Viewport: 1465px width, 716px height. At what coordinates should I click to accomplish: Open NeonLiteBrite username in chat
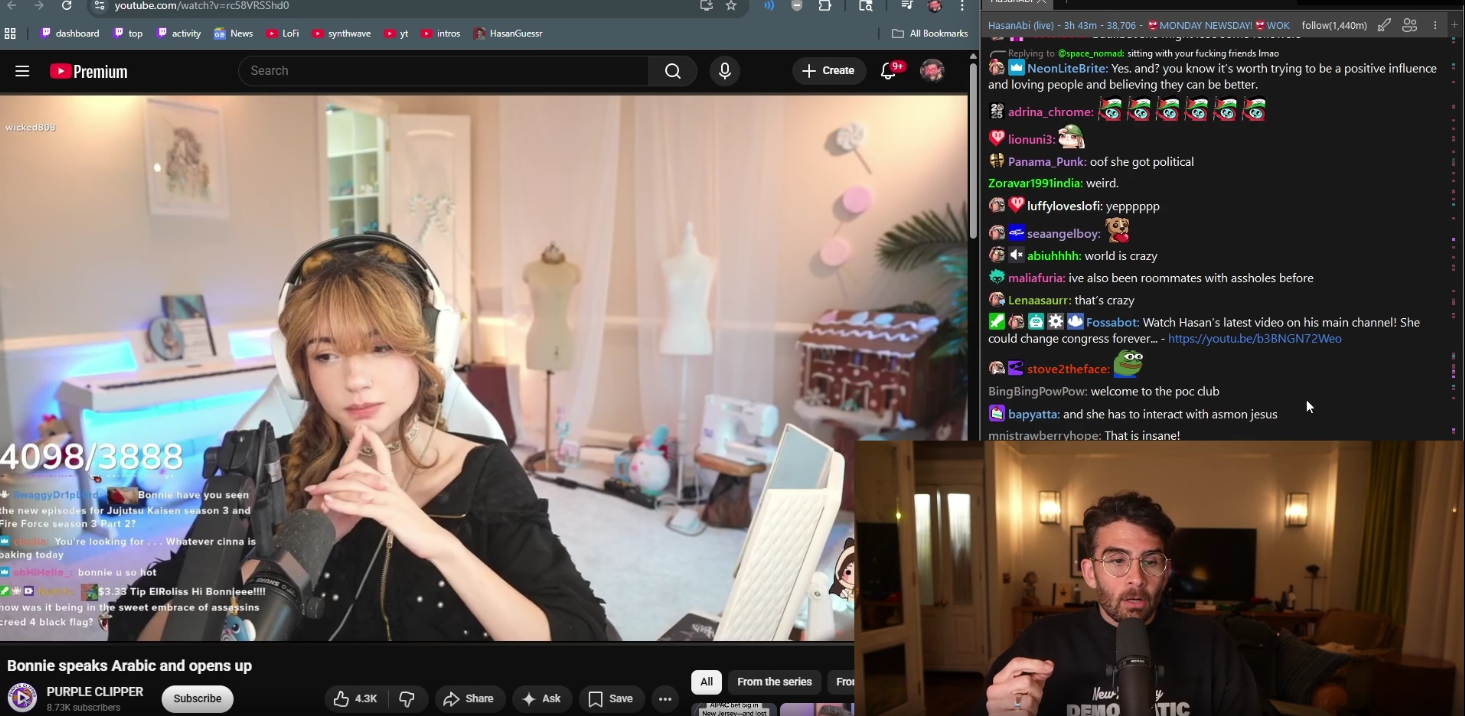tap(1066, 69)
